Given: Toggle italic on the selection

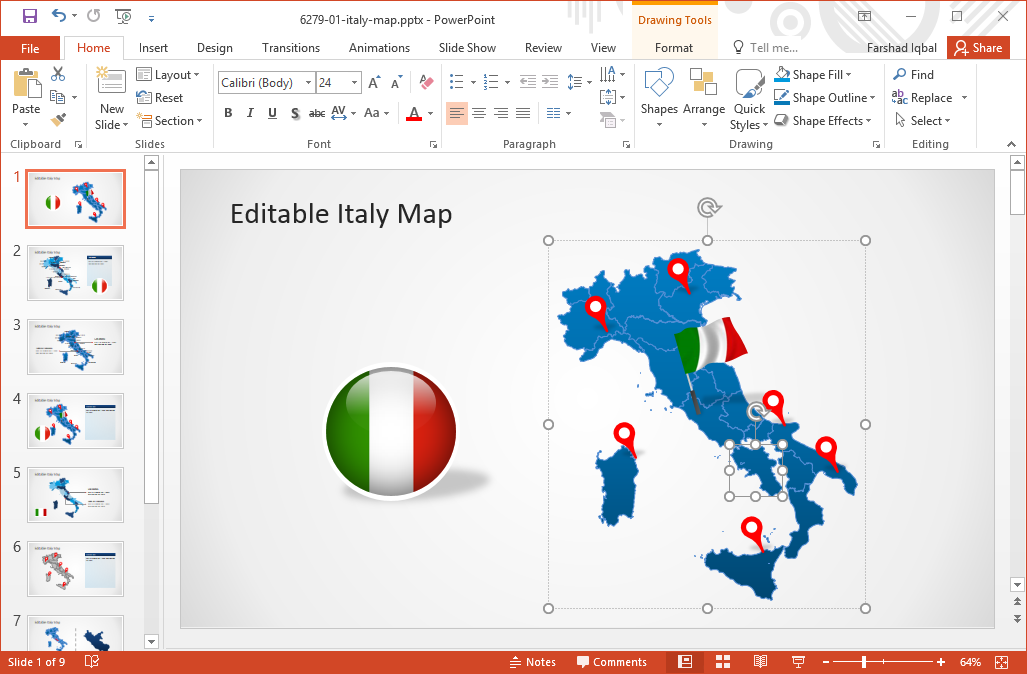Looking at the screenshot, I should [x=249, y=113].
